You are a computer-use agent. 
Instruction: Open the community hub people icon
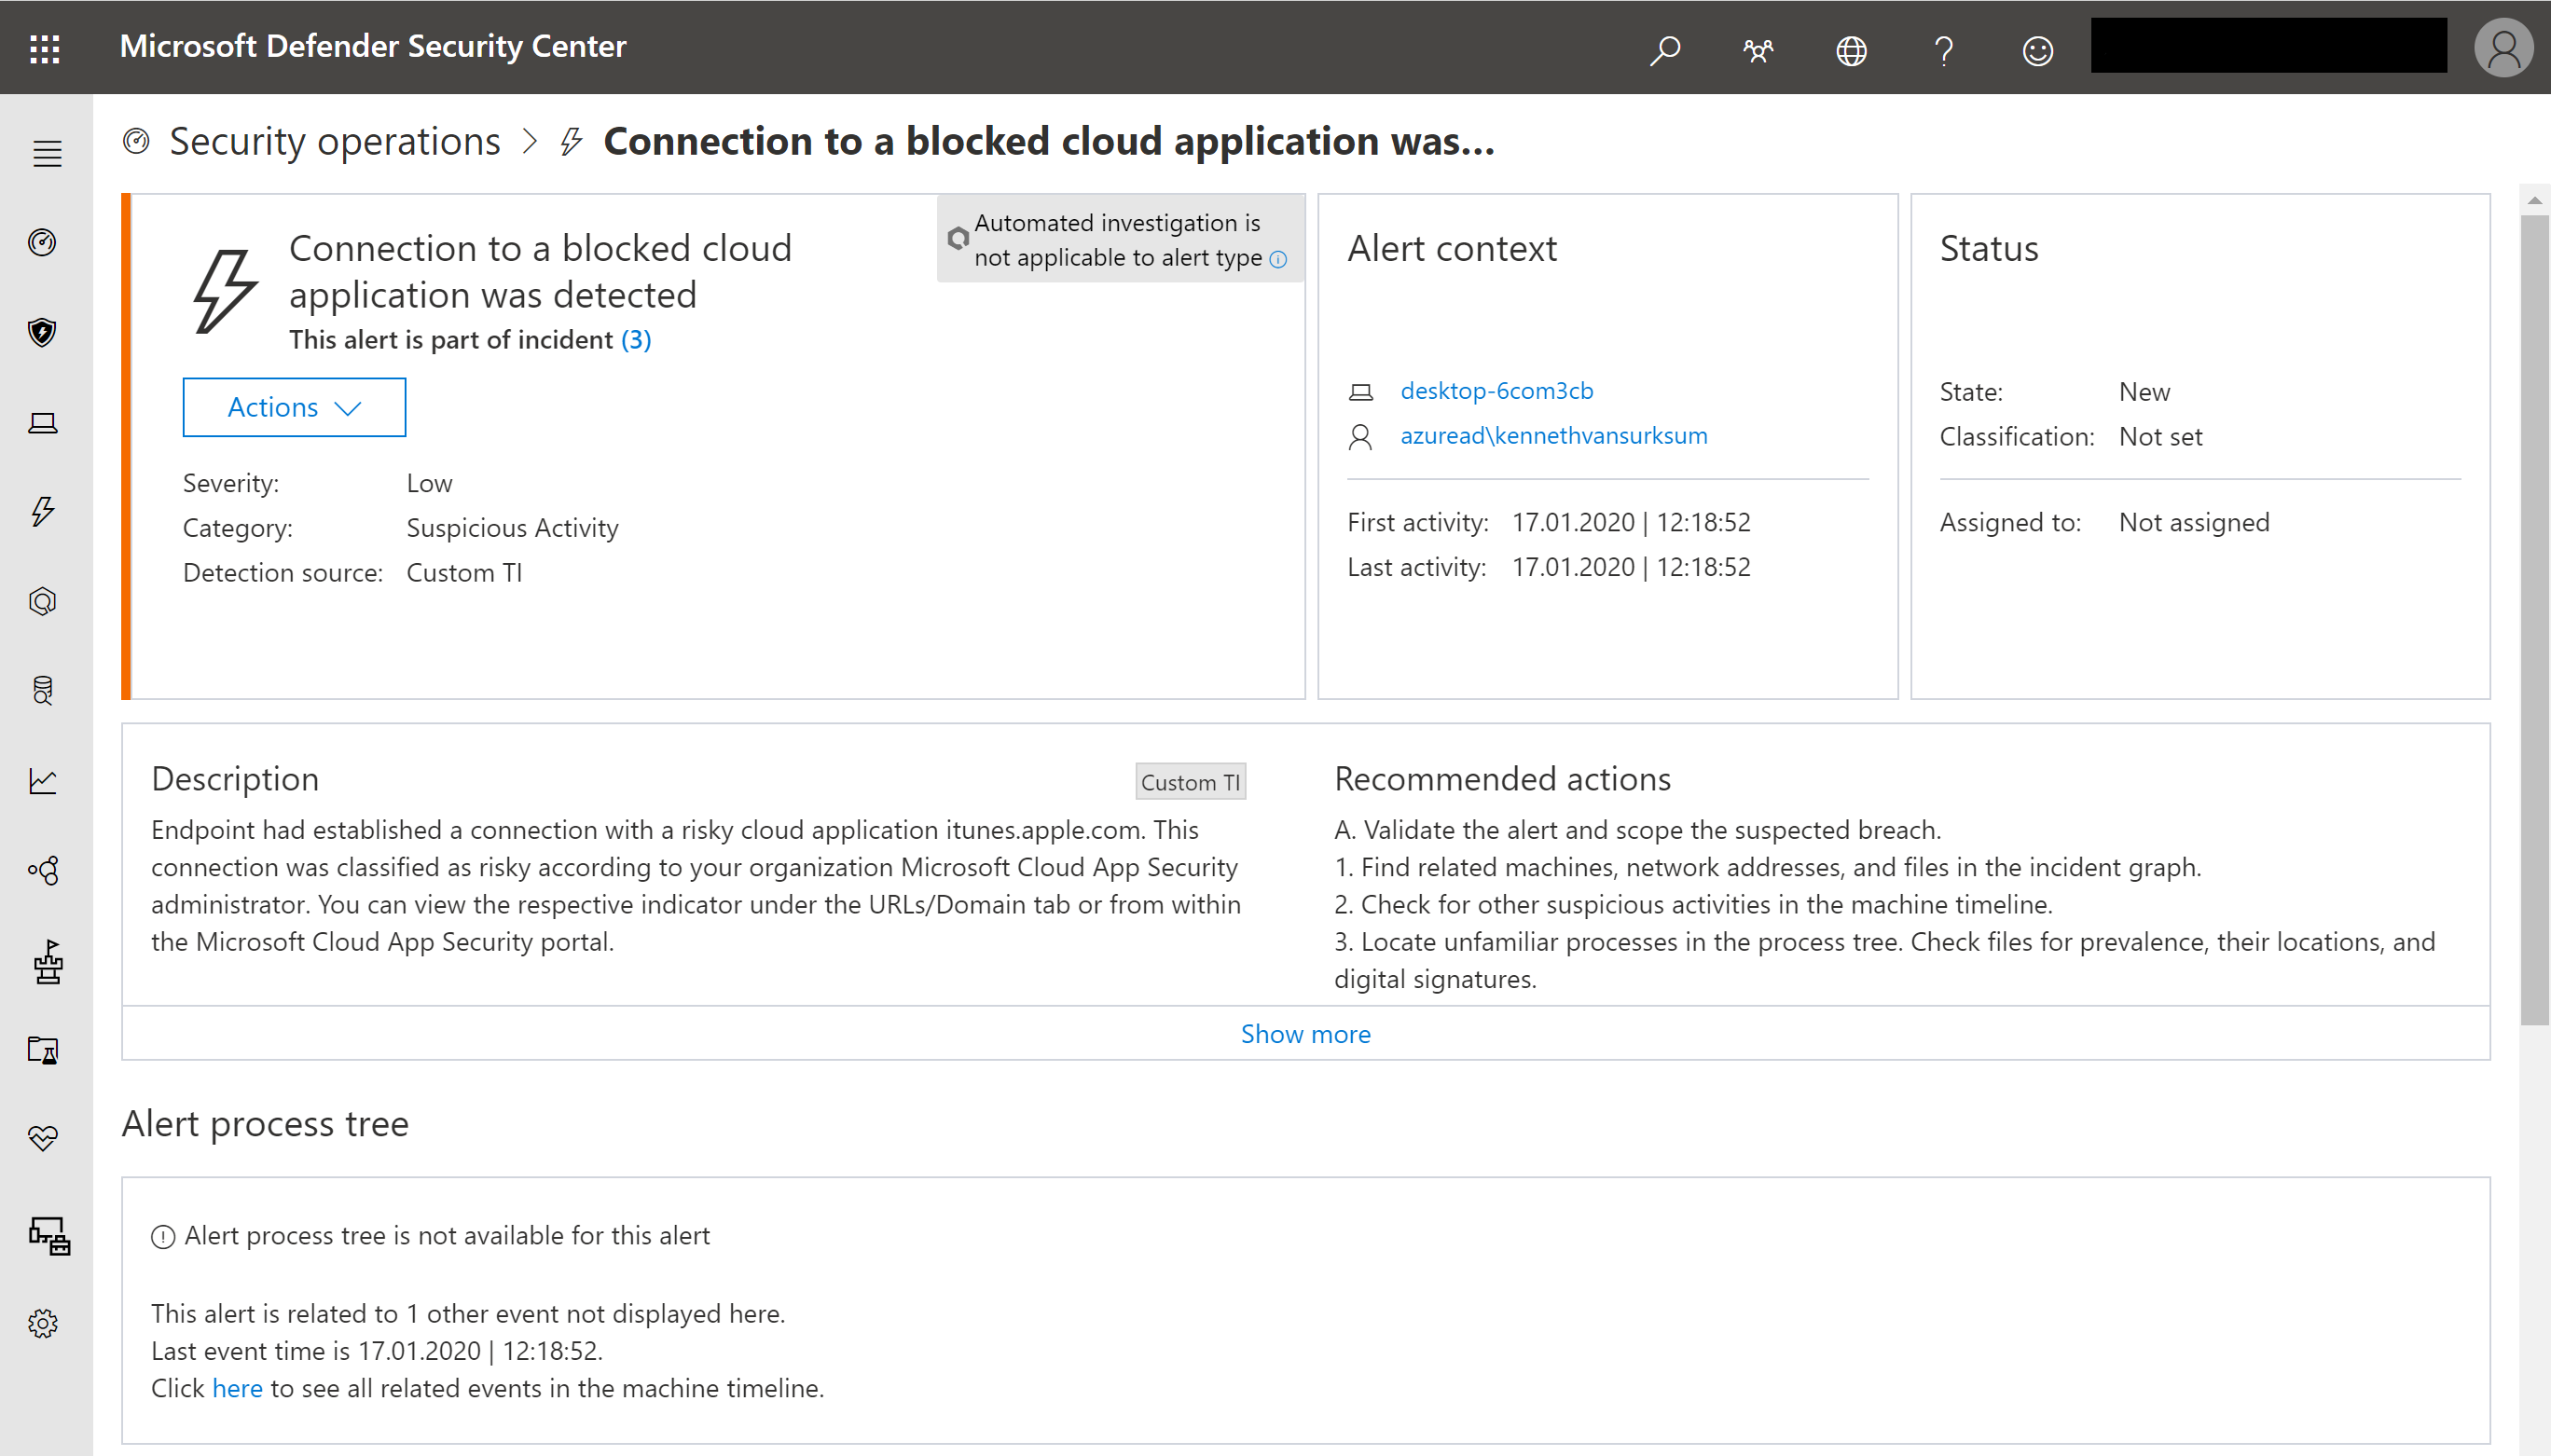tap(1758, 49)
